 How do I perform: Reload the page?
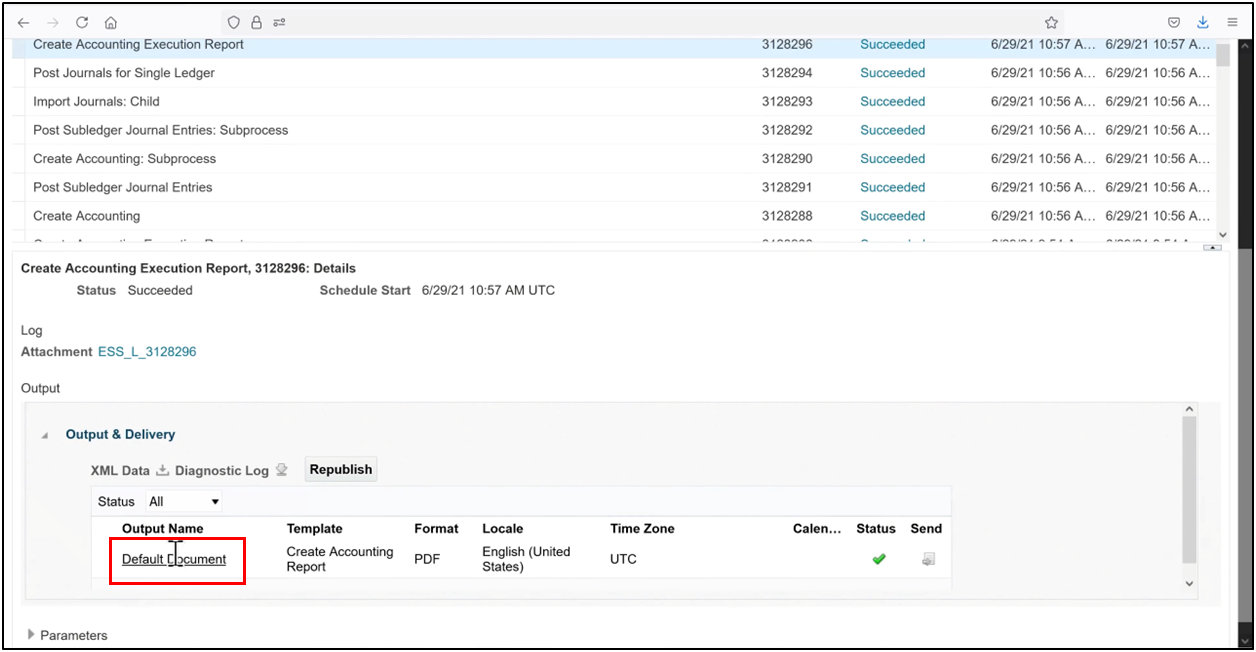81,22
